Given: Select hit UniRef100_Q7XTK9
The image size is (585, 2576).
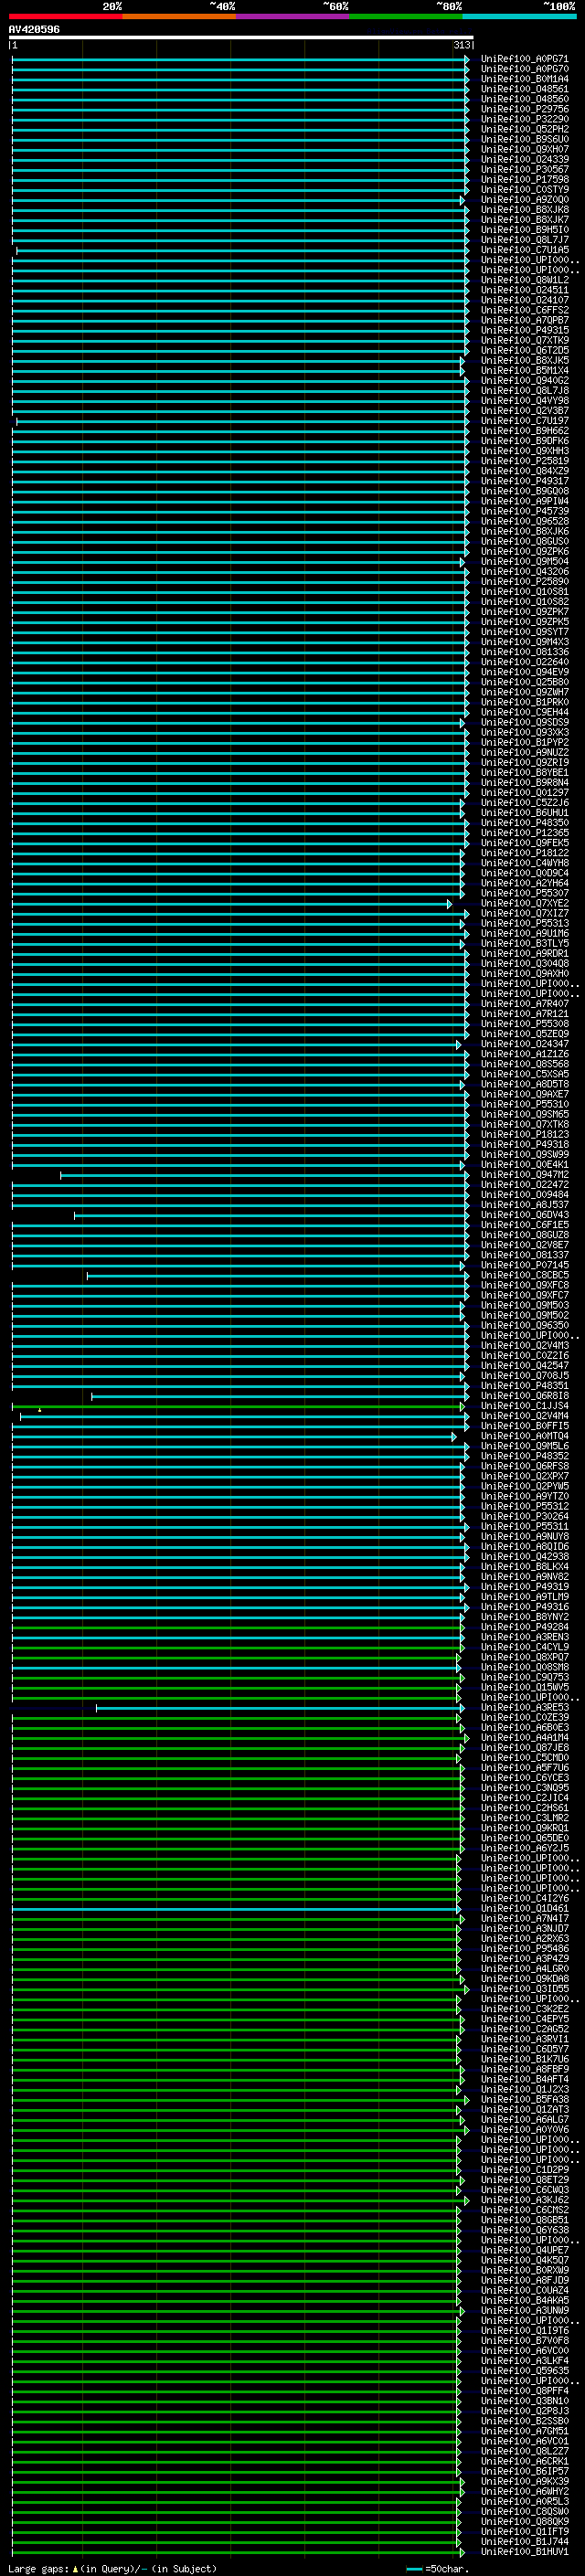Looking at the screenshot, I should pyautogui.click(x=524, y=340).
